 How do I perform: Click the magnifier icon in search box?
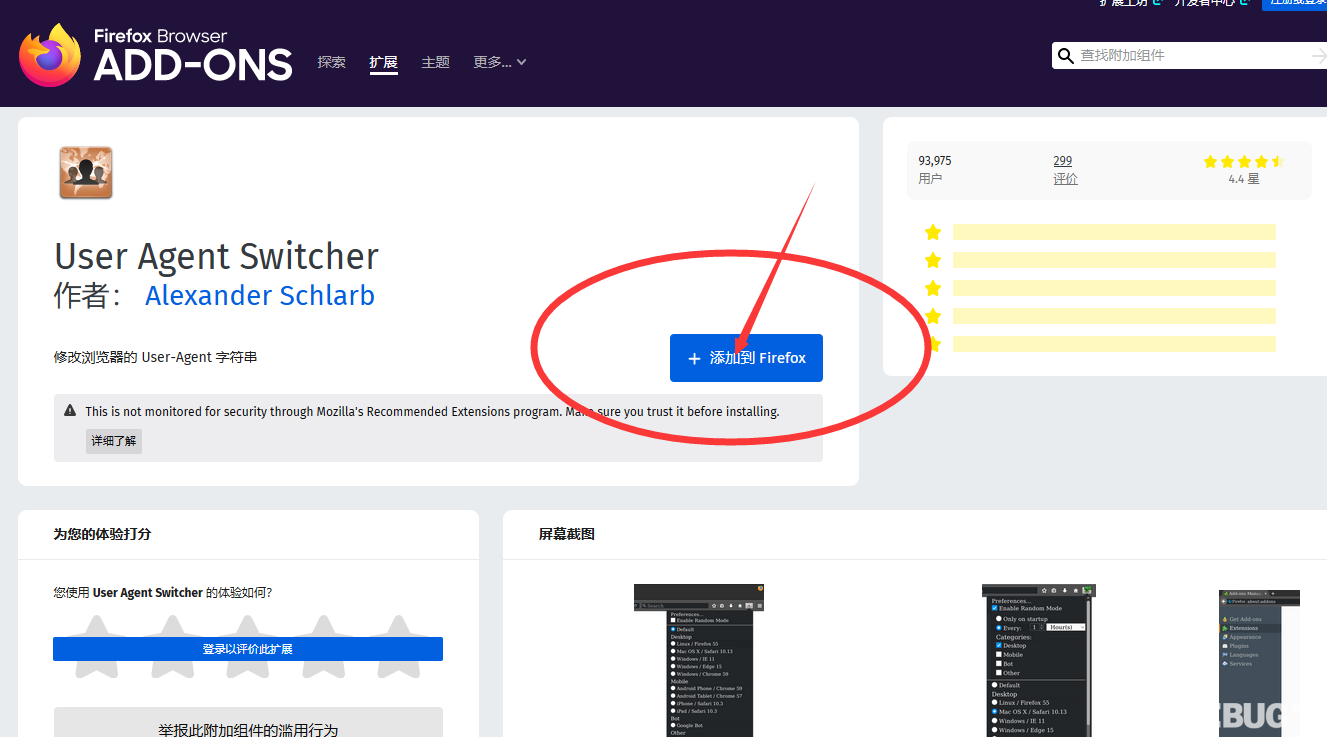tap(1066, 56)
